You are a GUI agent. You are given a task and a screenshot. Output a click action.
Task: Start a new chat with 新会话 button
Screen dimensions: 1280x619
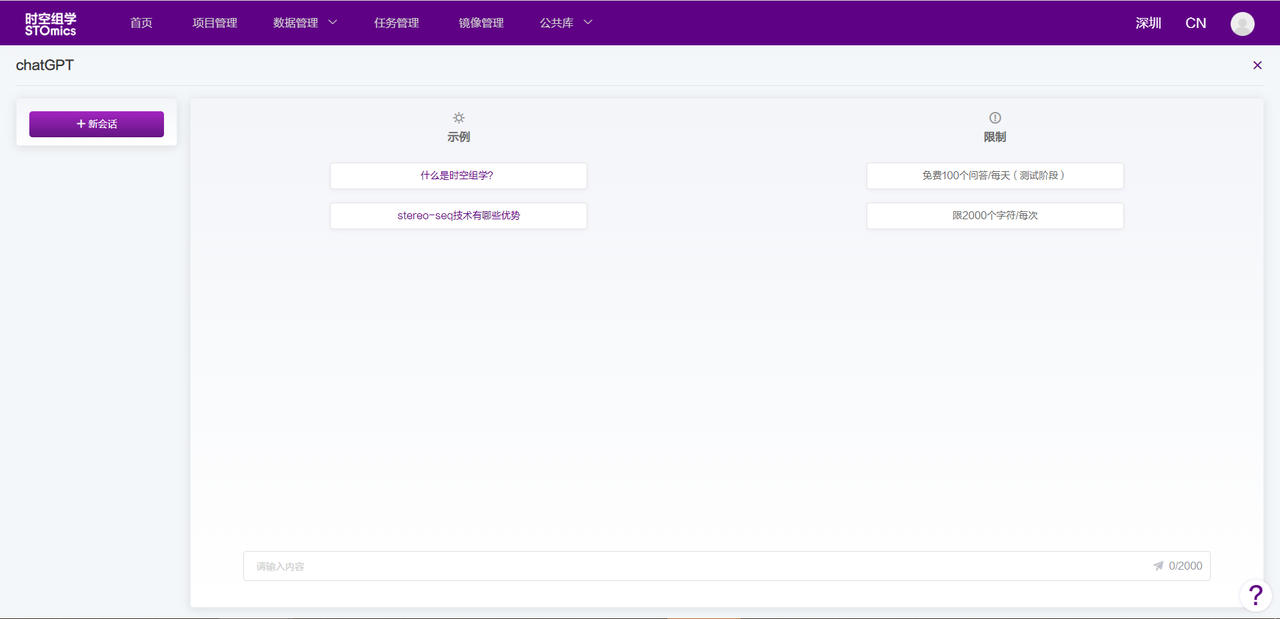[97, 124]
